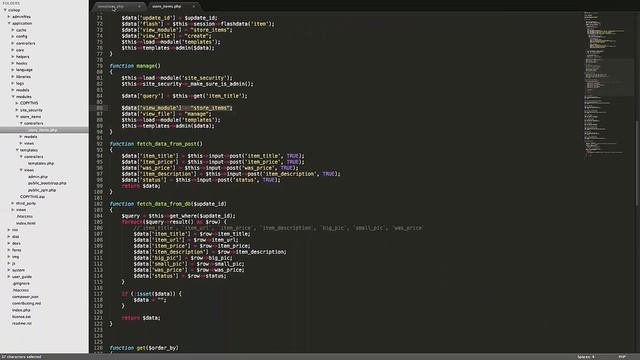This screenshot has width=640, height=360.
Task: Place cursor on 'function fetch_data_from_db($update_id)' line
Action: [168, 204]
